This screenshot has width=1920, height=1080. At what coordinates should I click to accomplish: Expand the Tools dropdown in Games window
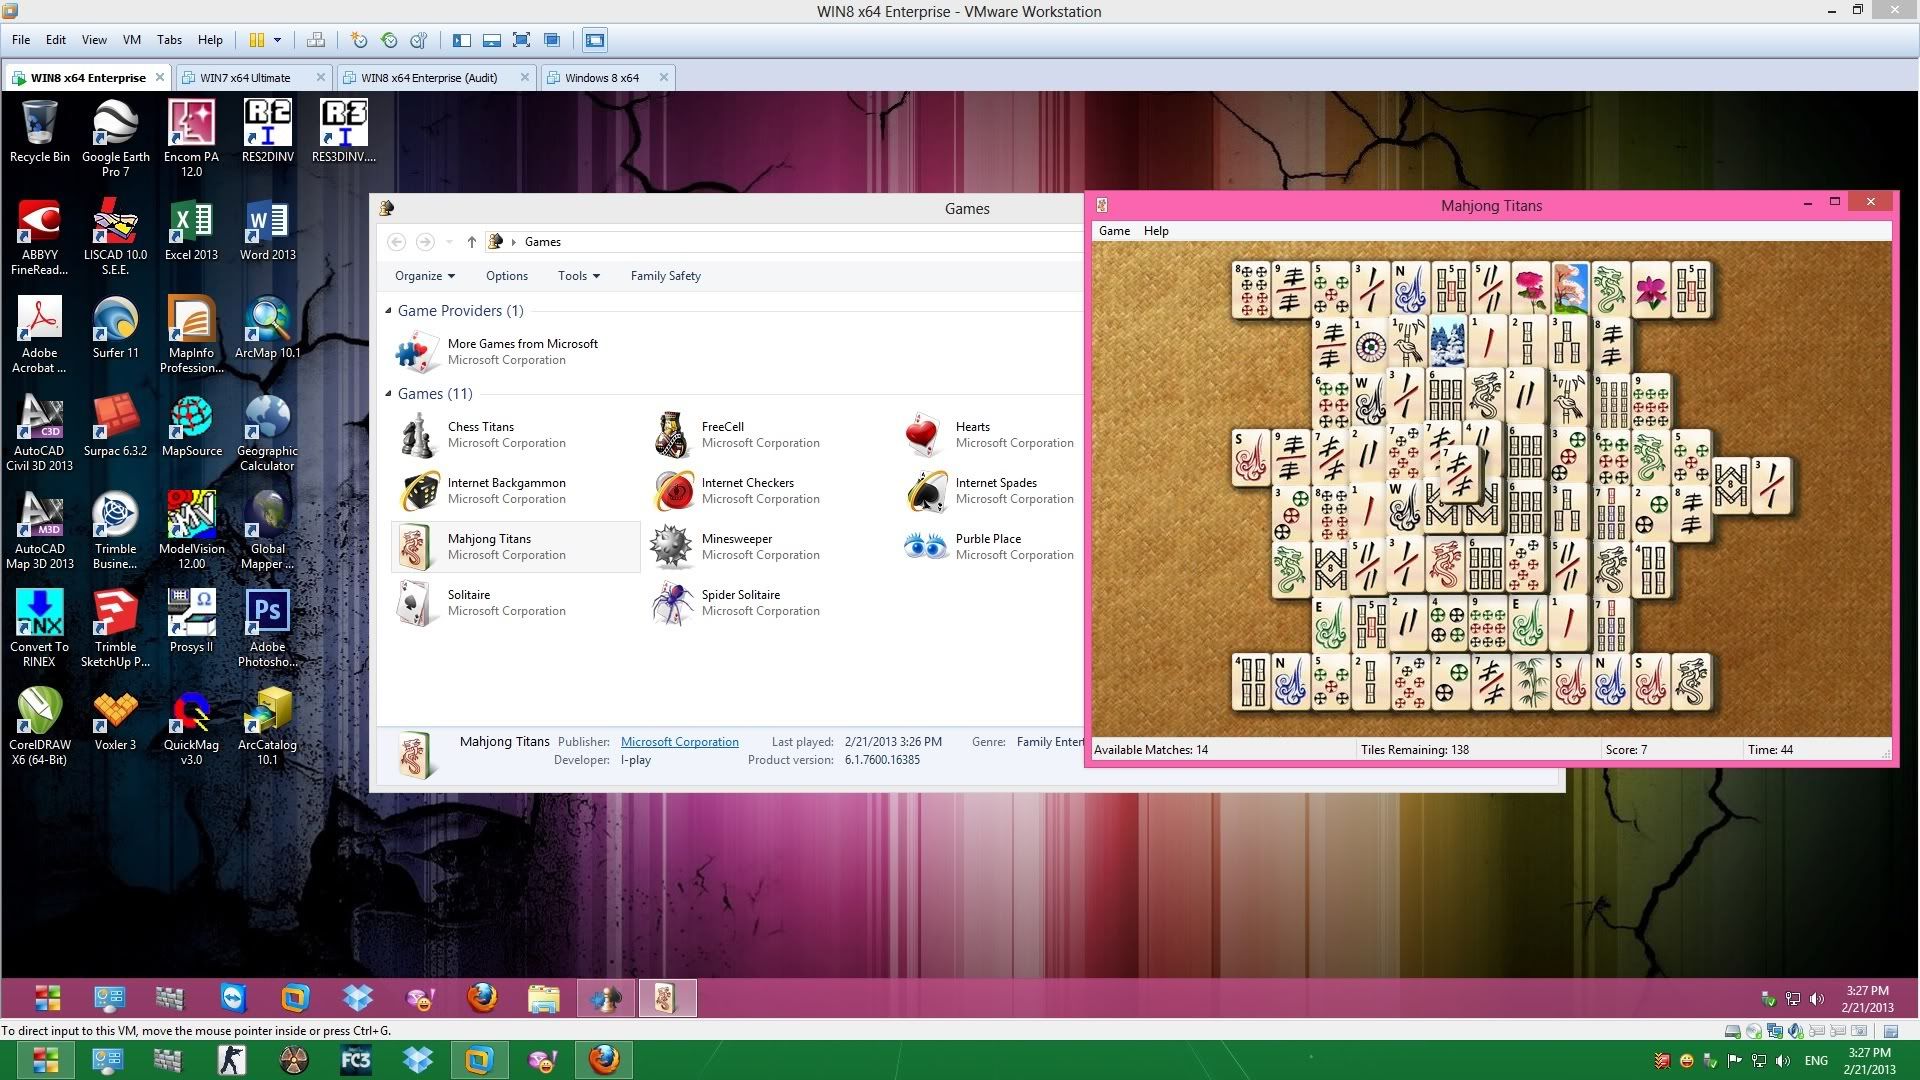pos(578,276)
